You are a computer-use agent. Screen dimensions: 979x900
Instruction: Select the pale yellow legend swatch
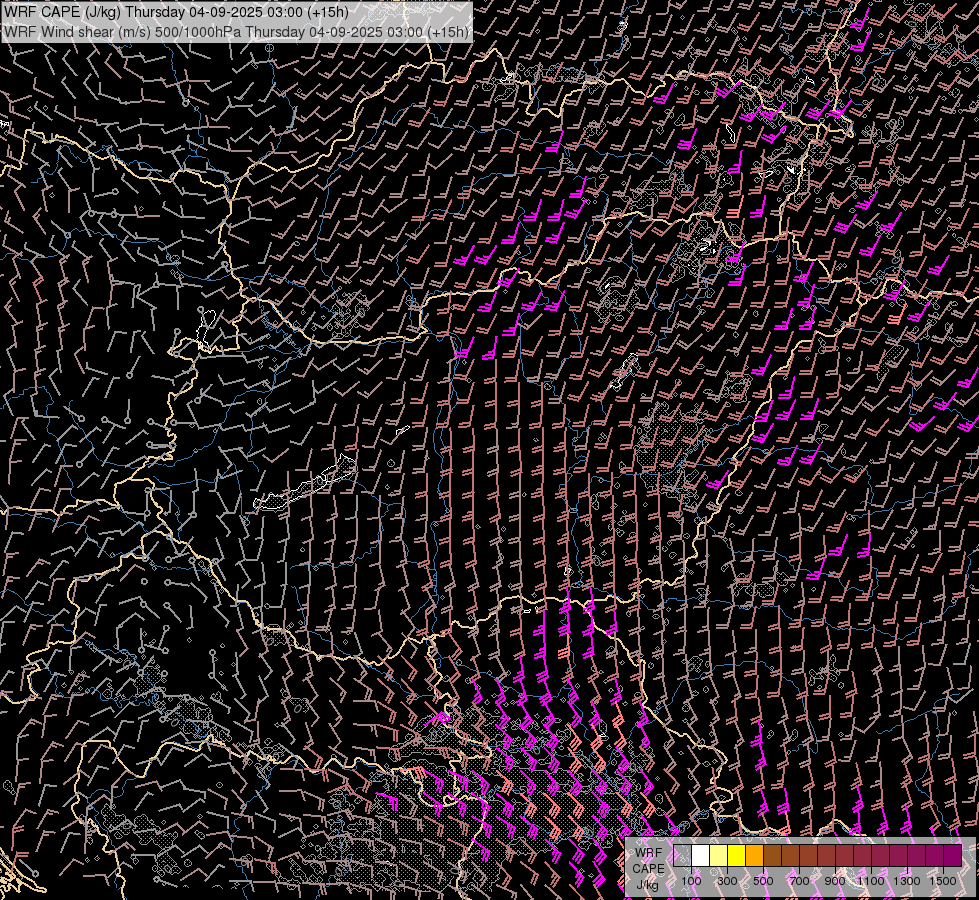pyautogui.click(x=719, y=855)
